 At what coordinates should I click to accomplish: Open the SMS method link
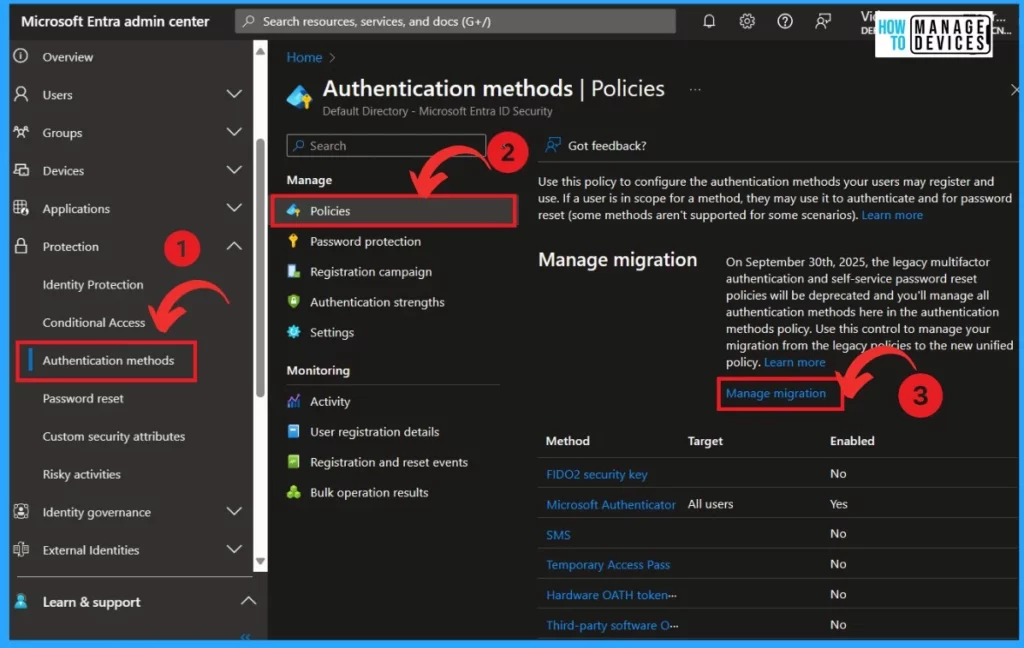coord(558,534)
